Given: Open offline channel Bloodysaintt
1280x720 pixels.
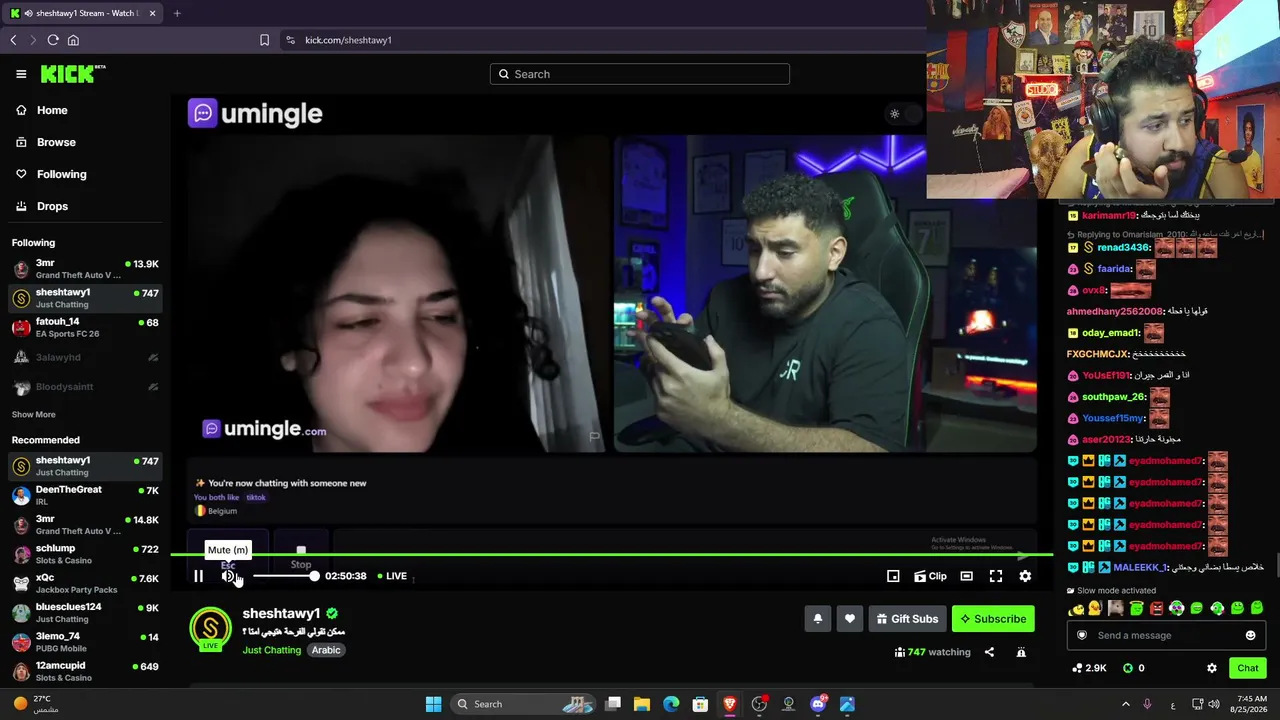Looking at the screenshot, I should [85, 387].
